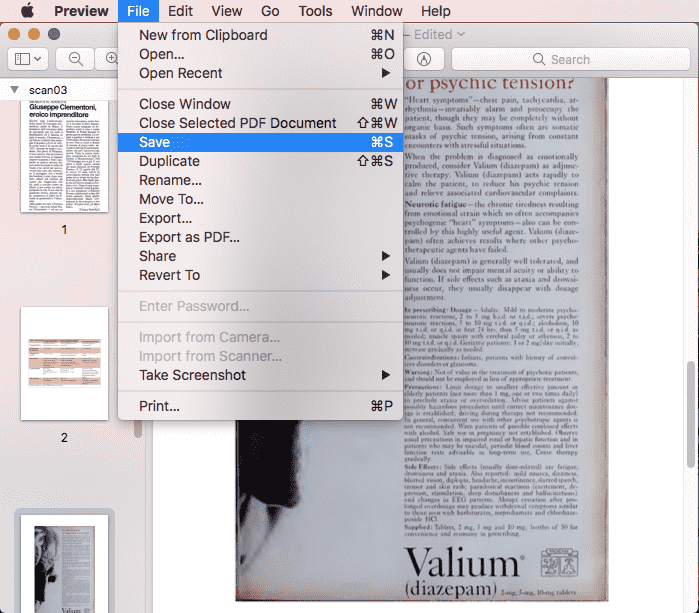The image size is (699, 613).
Task: Open the View menu
Action: click(226, 11)
